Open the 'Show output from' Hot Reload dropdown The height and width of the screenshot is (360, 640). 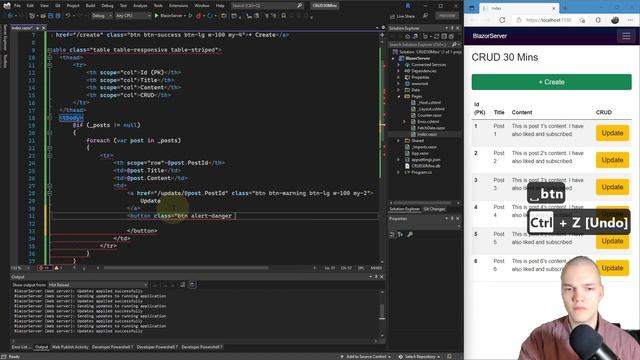pos(98,284)
